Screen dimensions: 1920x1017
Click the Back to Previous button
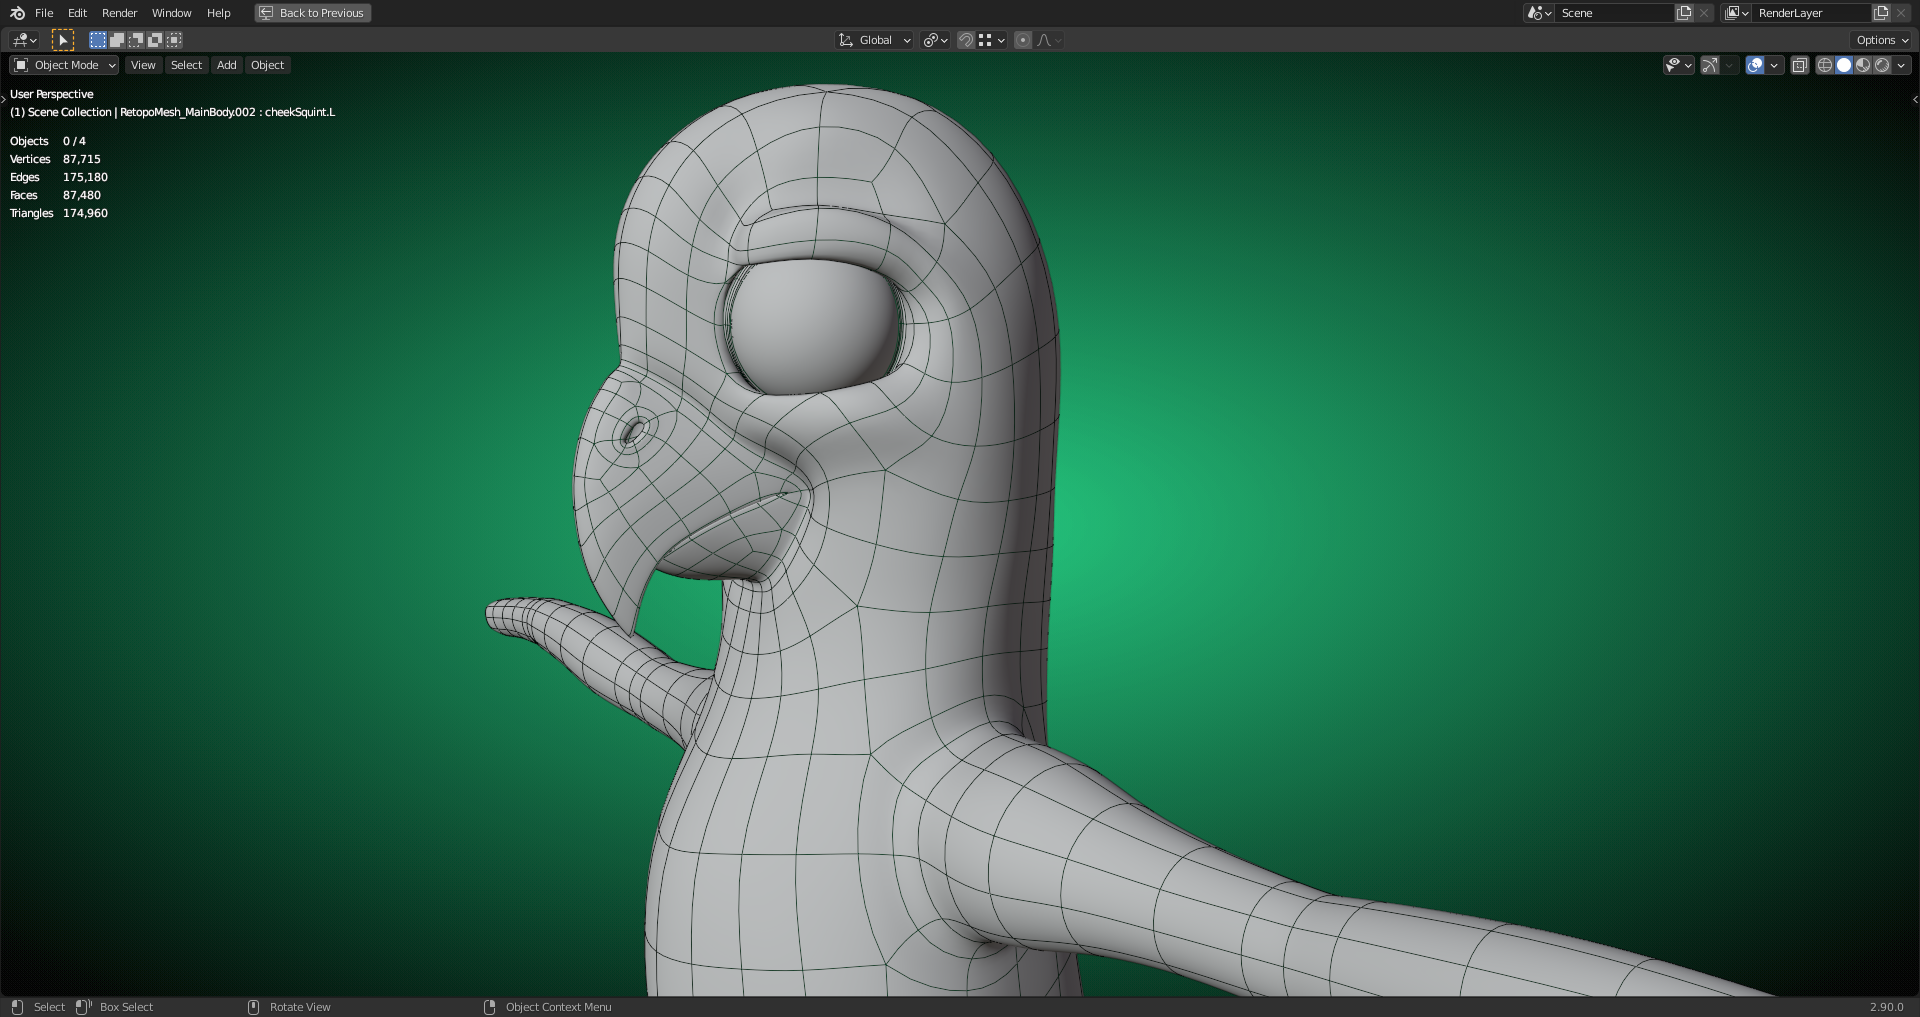click(313, 13)
